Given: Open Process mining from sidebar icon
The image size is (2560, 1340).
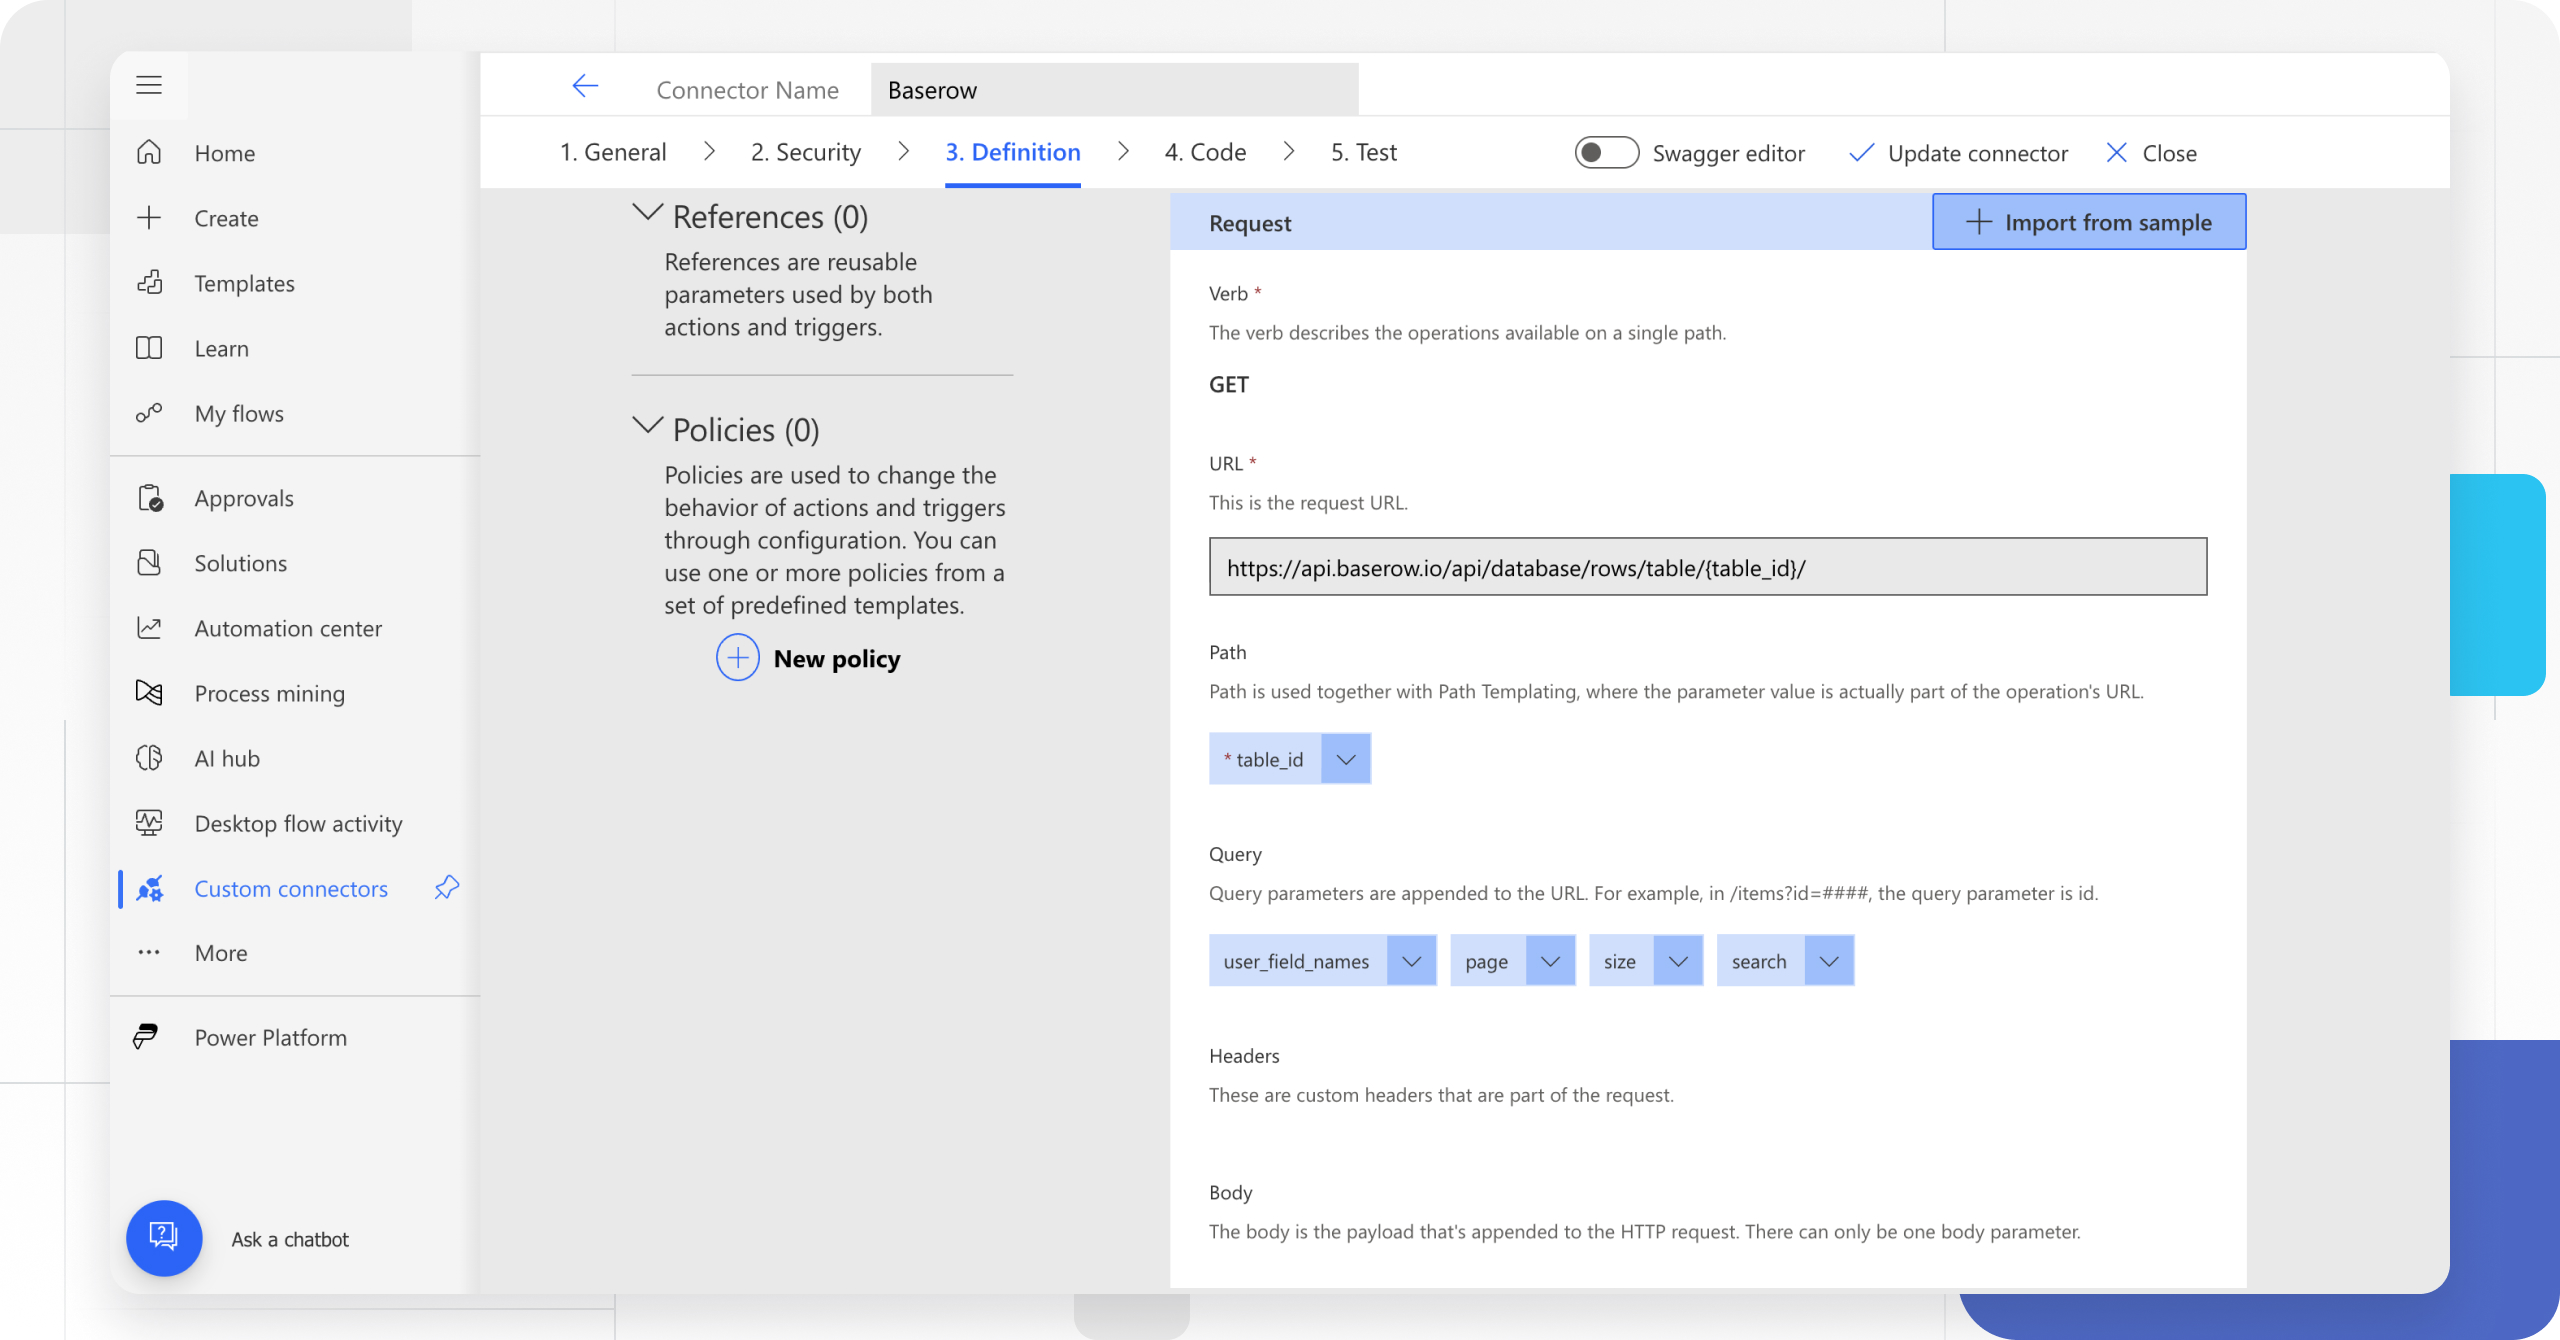Looking at the screenshot, I should point(149,693).
